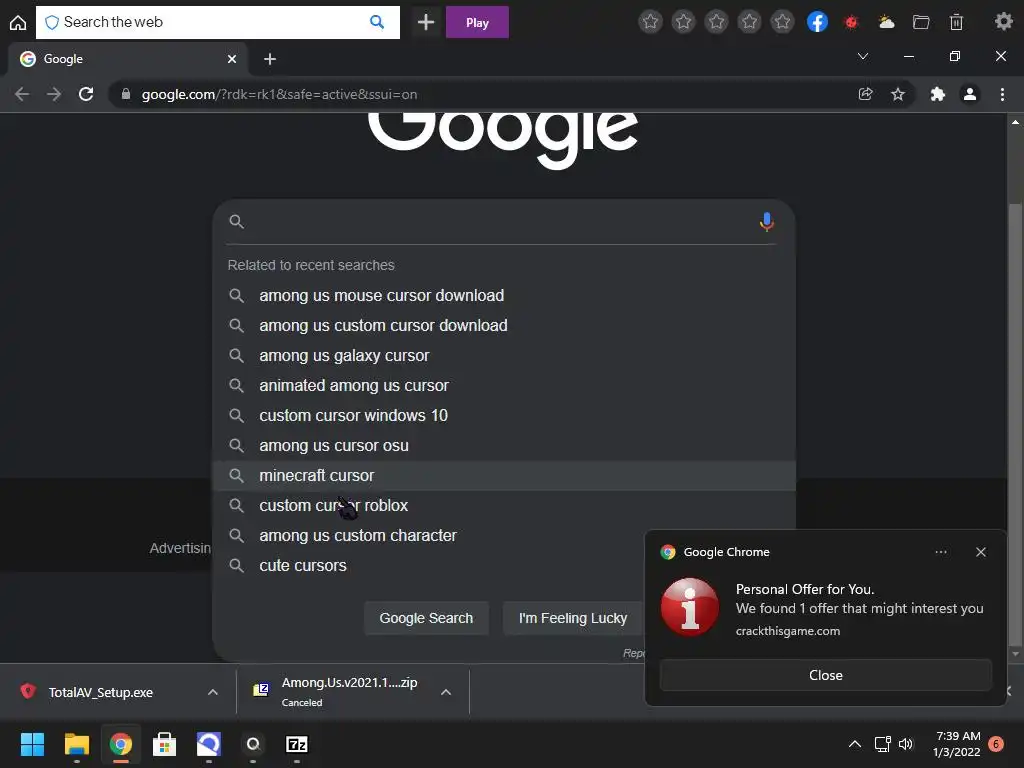This screenshot has width=1024, height=768.
Task: Expand options for TotalAV_Setup.exe download
Action: tap(212, 692)
